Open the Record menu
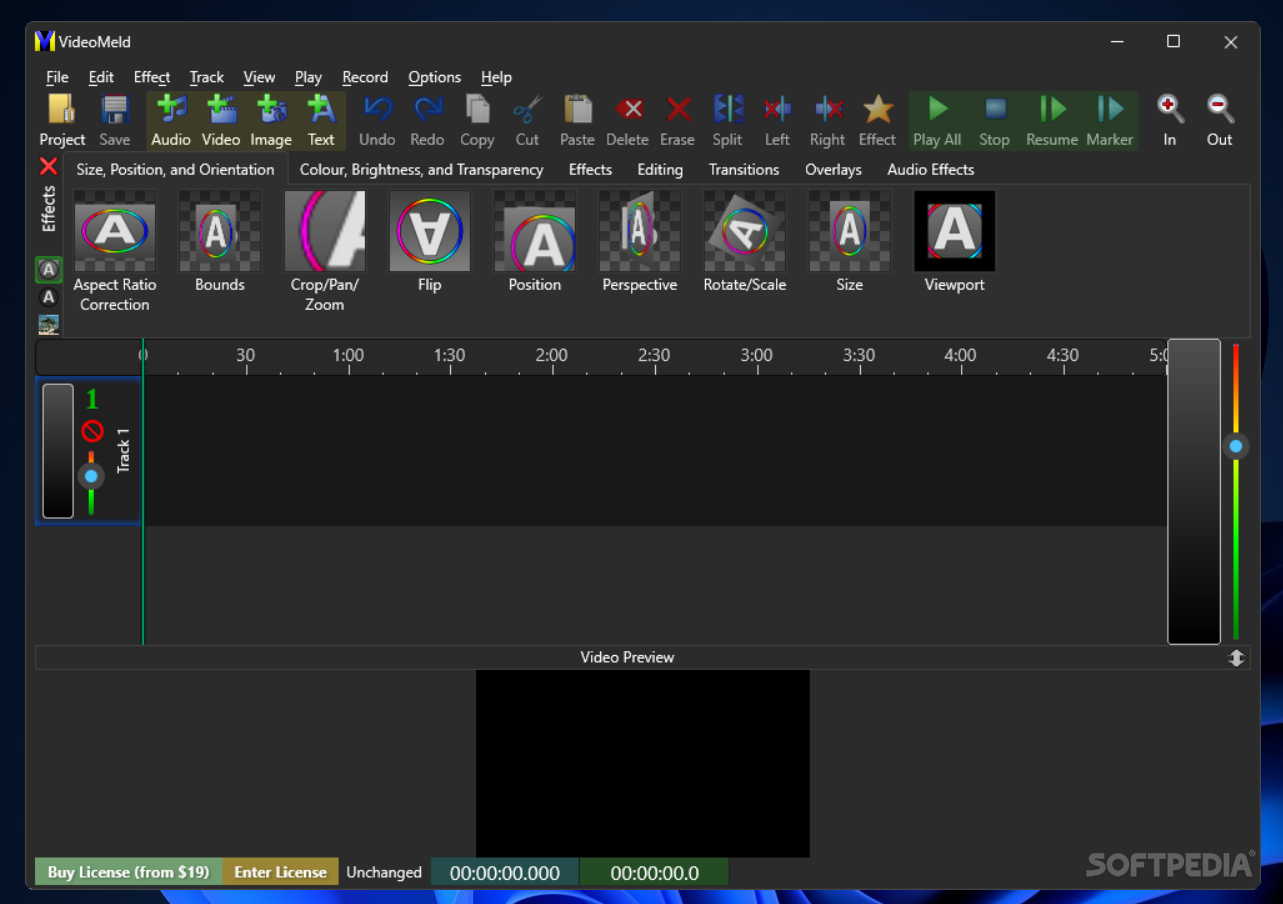 pyautogui.click(x=365, y=77)
